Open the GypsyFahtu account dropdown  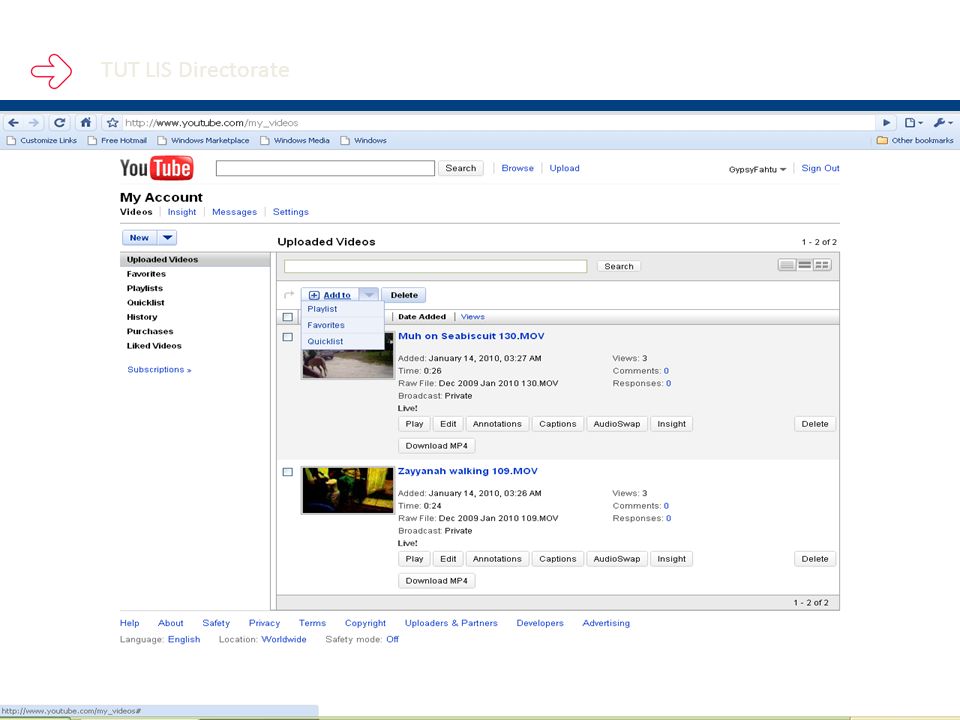point(757,170)
